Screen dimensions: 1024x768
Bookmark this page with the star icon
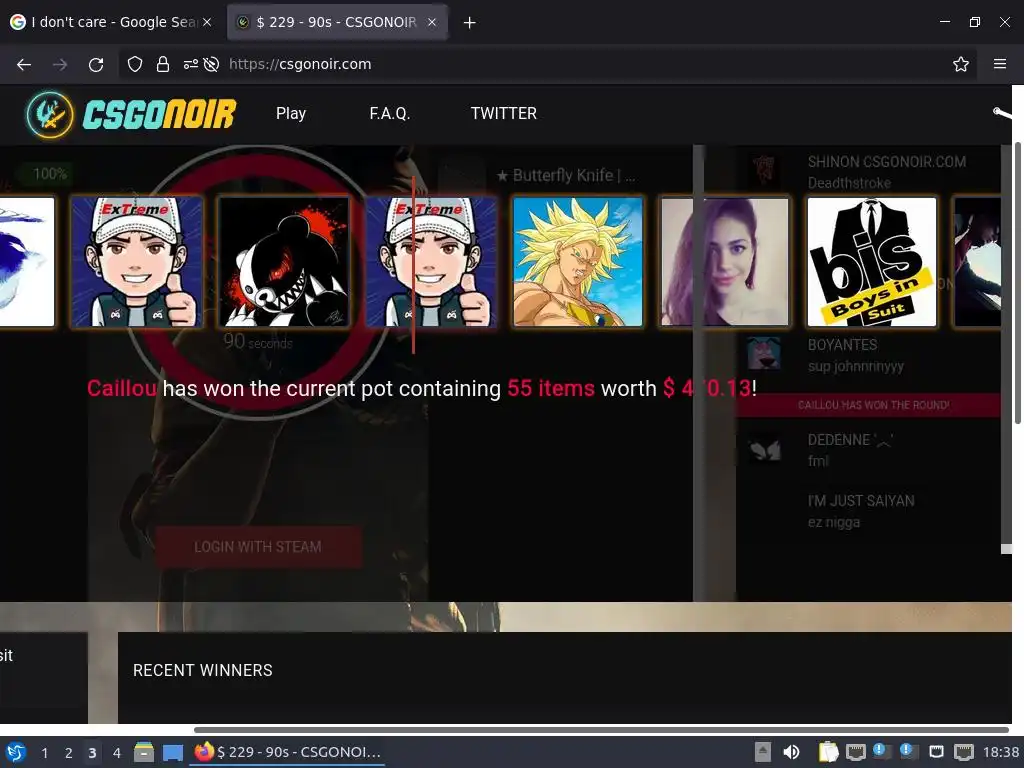click(961, 64)
